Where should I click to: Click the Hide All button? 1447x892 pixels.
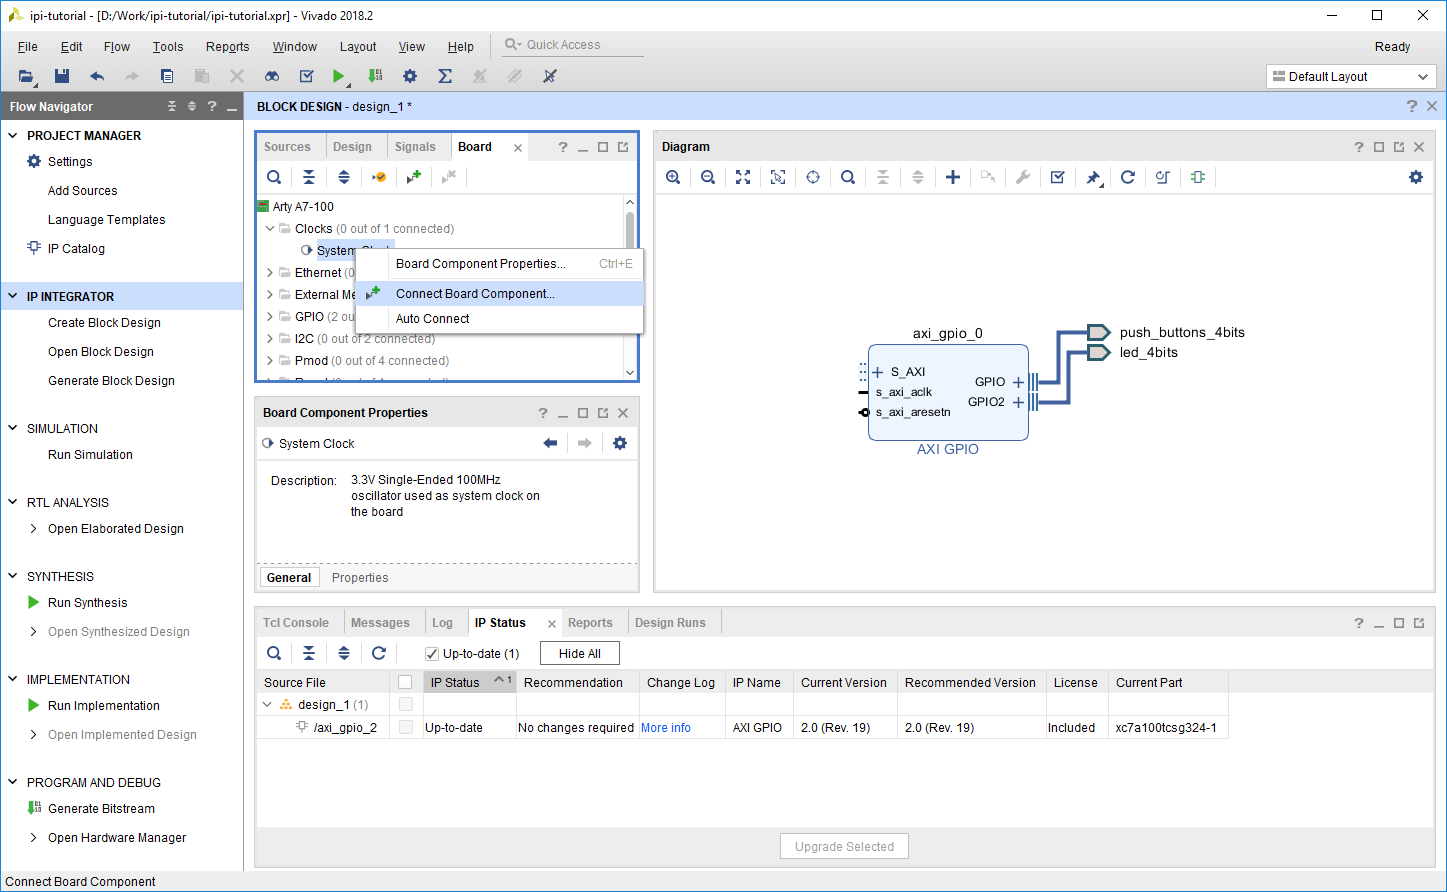pos(580,654)
